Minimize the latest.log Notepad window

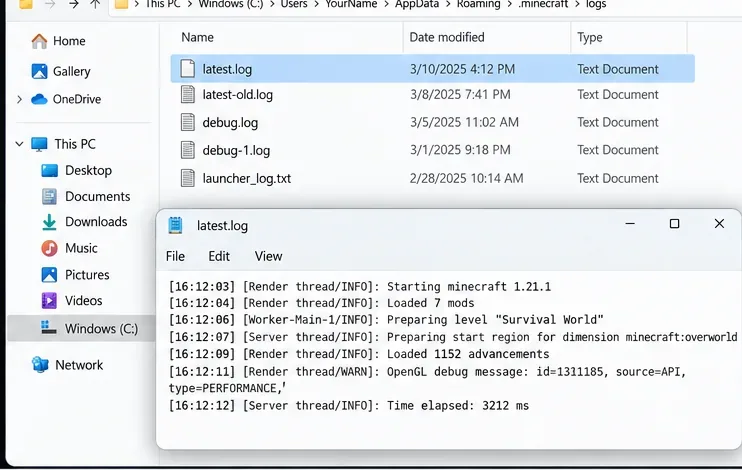(x=630, y=223)
